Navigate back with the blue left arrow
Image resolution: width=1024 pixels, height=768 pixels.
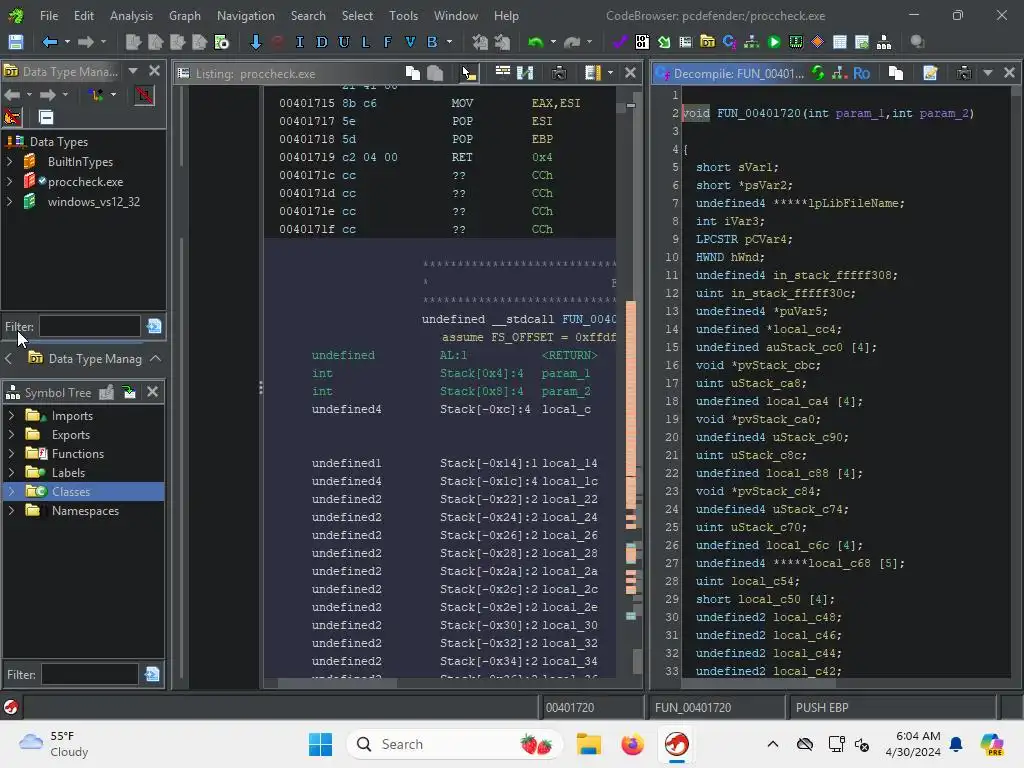click(50, 42)
